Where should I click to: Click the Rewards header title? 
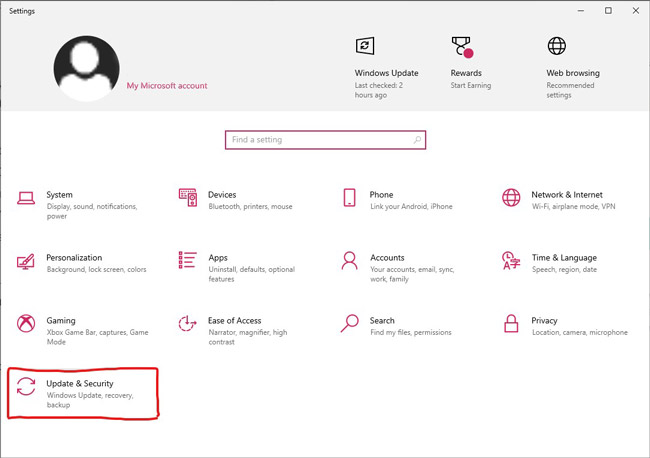tap(466, 73)
